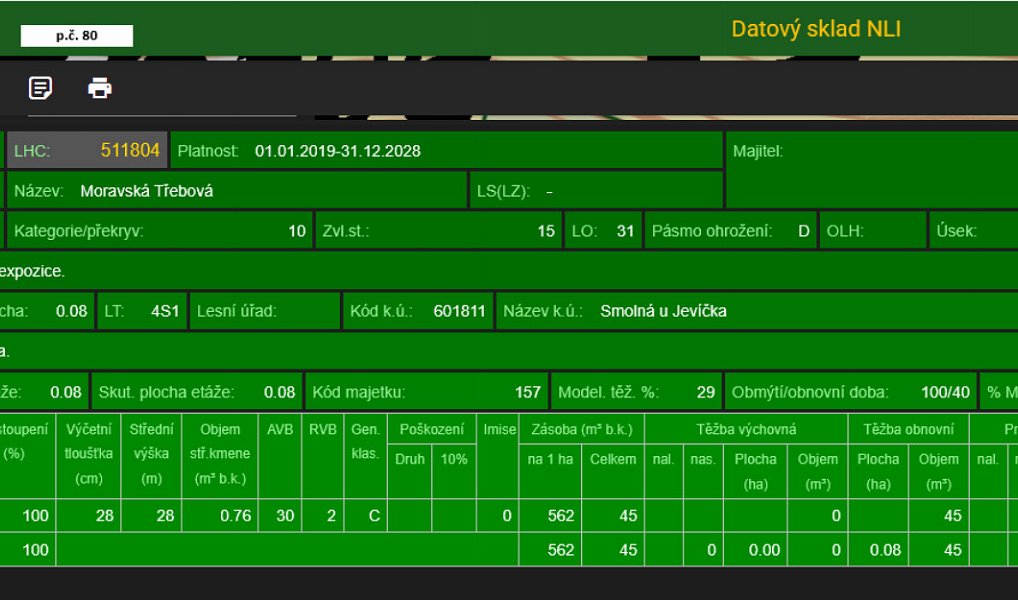Select the Kód majetku value 157
The image size is (1018, 600).
tap(527, 392)
